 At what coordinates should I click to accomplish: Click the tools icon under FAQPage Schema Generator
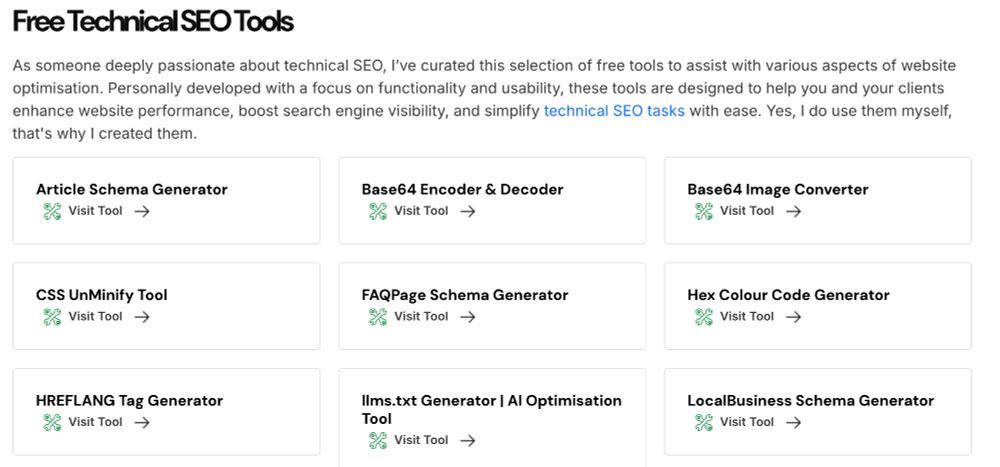click(378, 316)
